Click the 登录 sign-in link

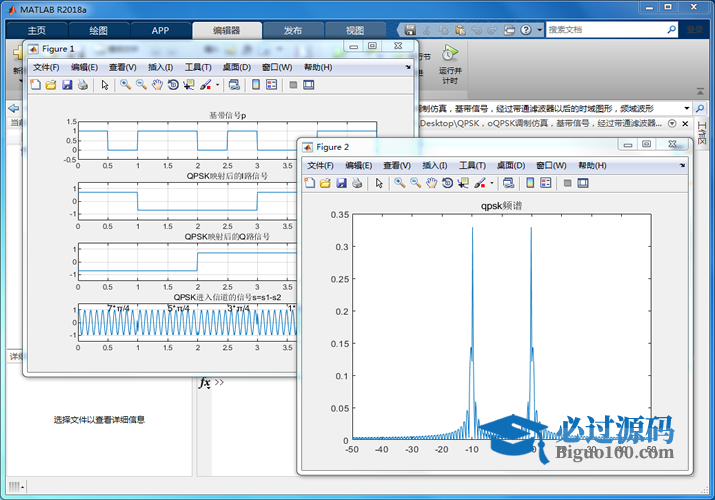695,30
